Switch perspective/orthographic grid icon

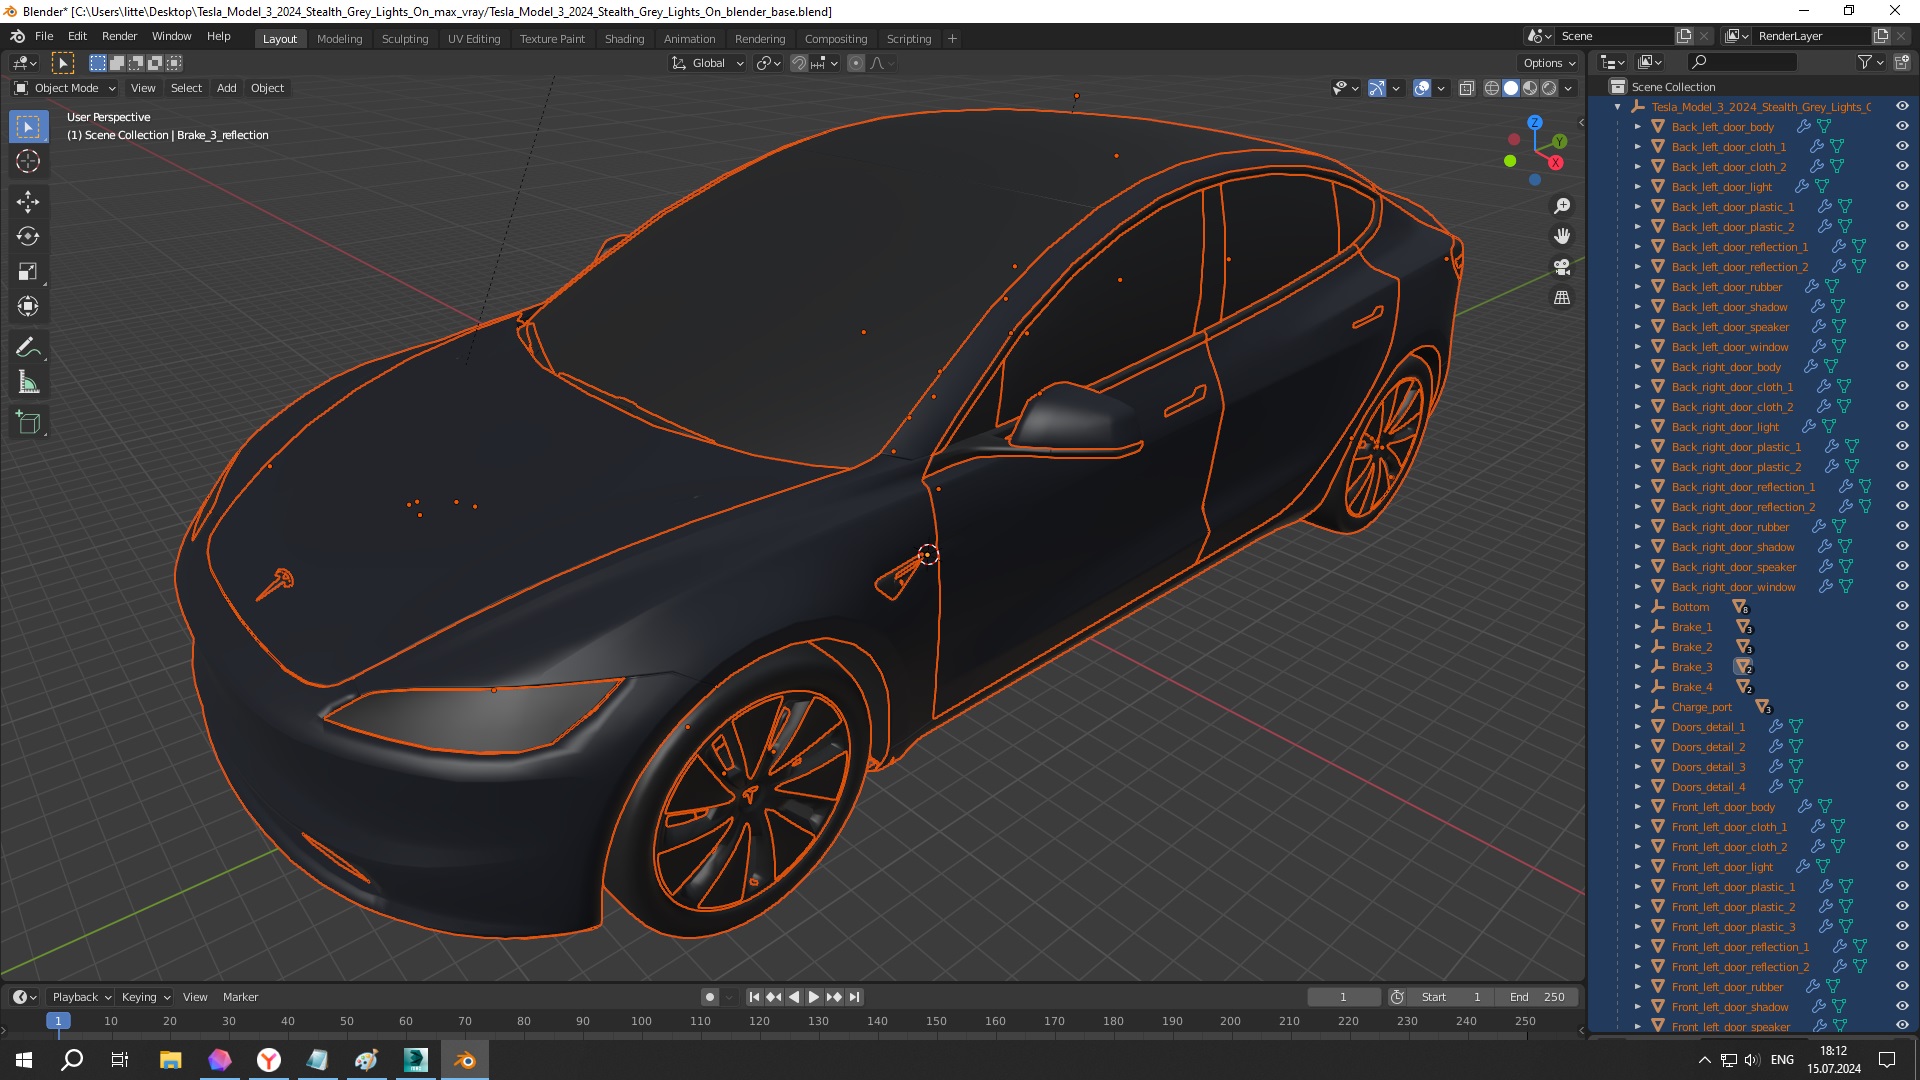tap(1561, 298)
